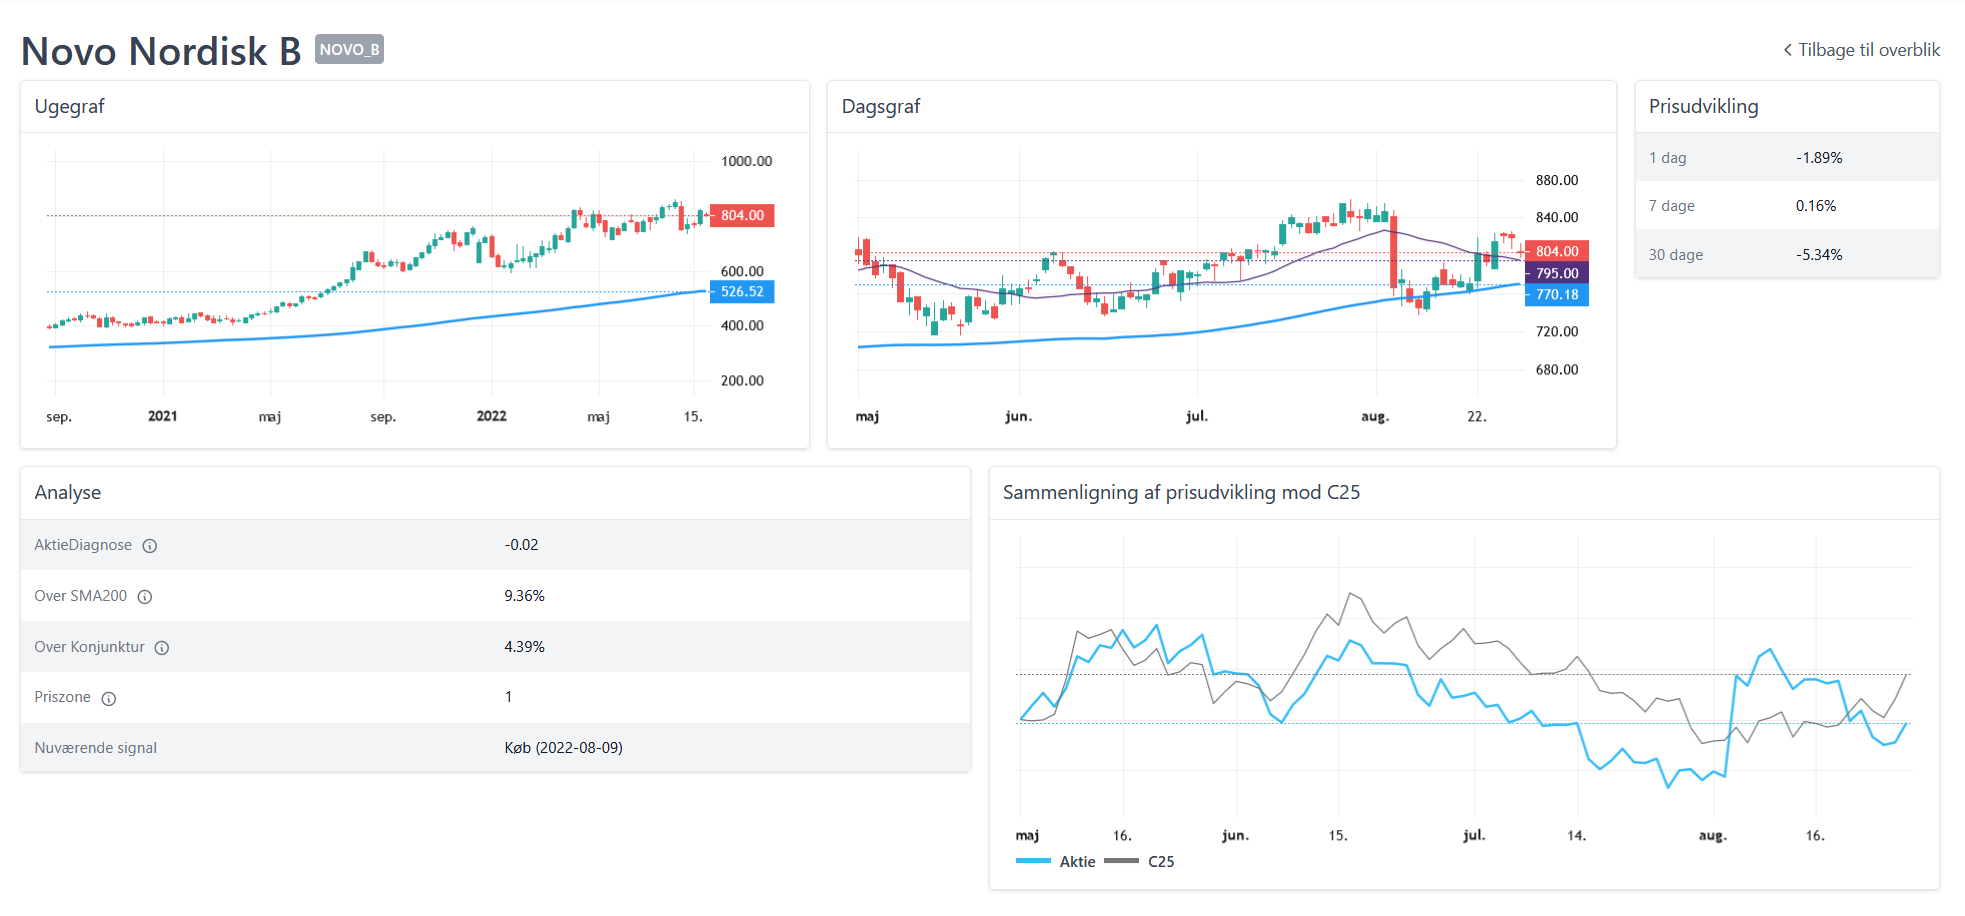The width and height of the screenshot is (1965, 916).
Task: Click the Nuværende signal label
Action: [95, 748]
